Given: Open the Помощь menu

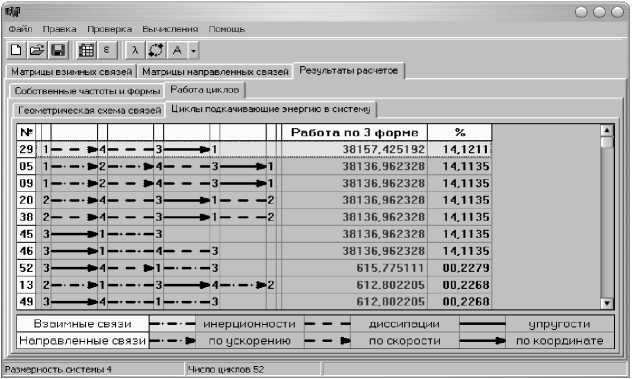Looking at the screenshot, I should tap(227, 29).
